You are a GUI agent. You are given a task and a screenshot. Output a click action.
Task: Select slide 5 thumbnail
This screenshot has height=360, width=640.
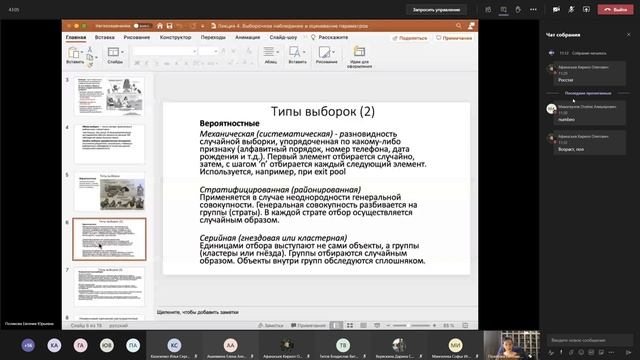109,192
